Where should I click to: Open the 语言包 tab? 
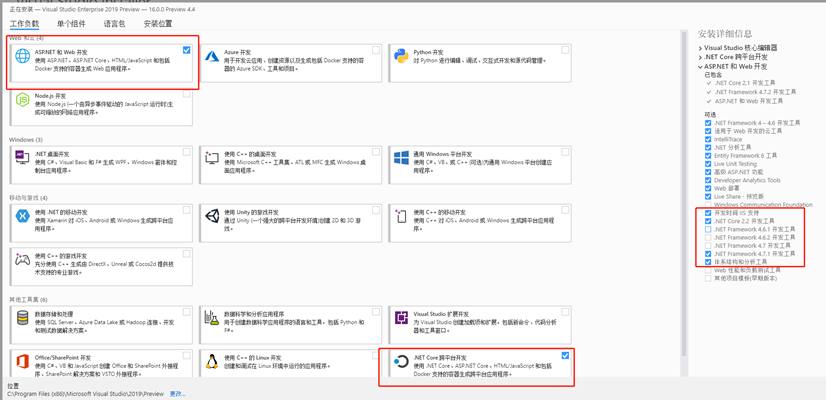(x=114, y=24)
